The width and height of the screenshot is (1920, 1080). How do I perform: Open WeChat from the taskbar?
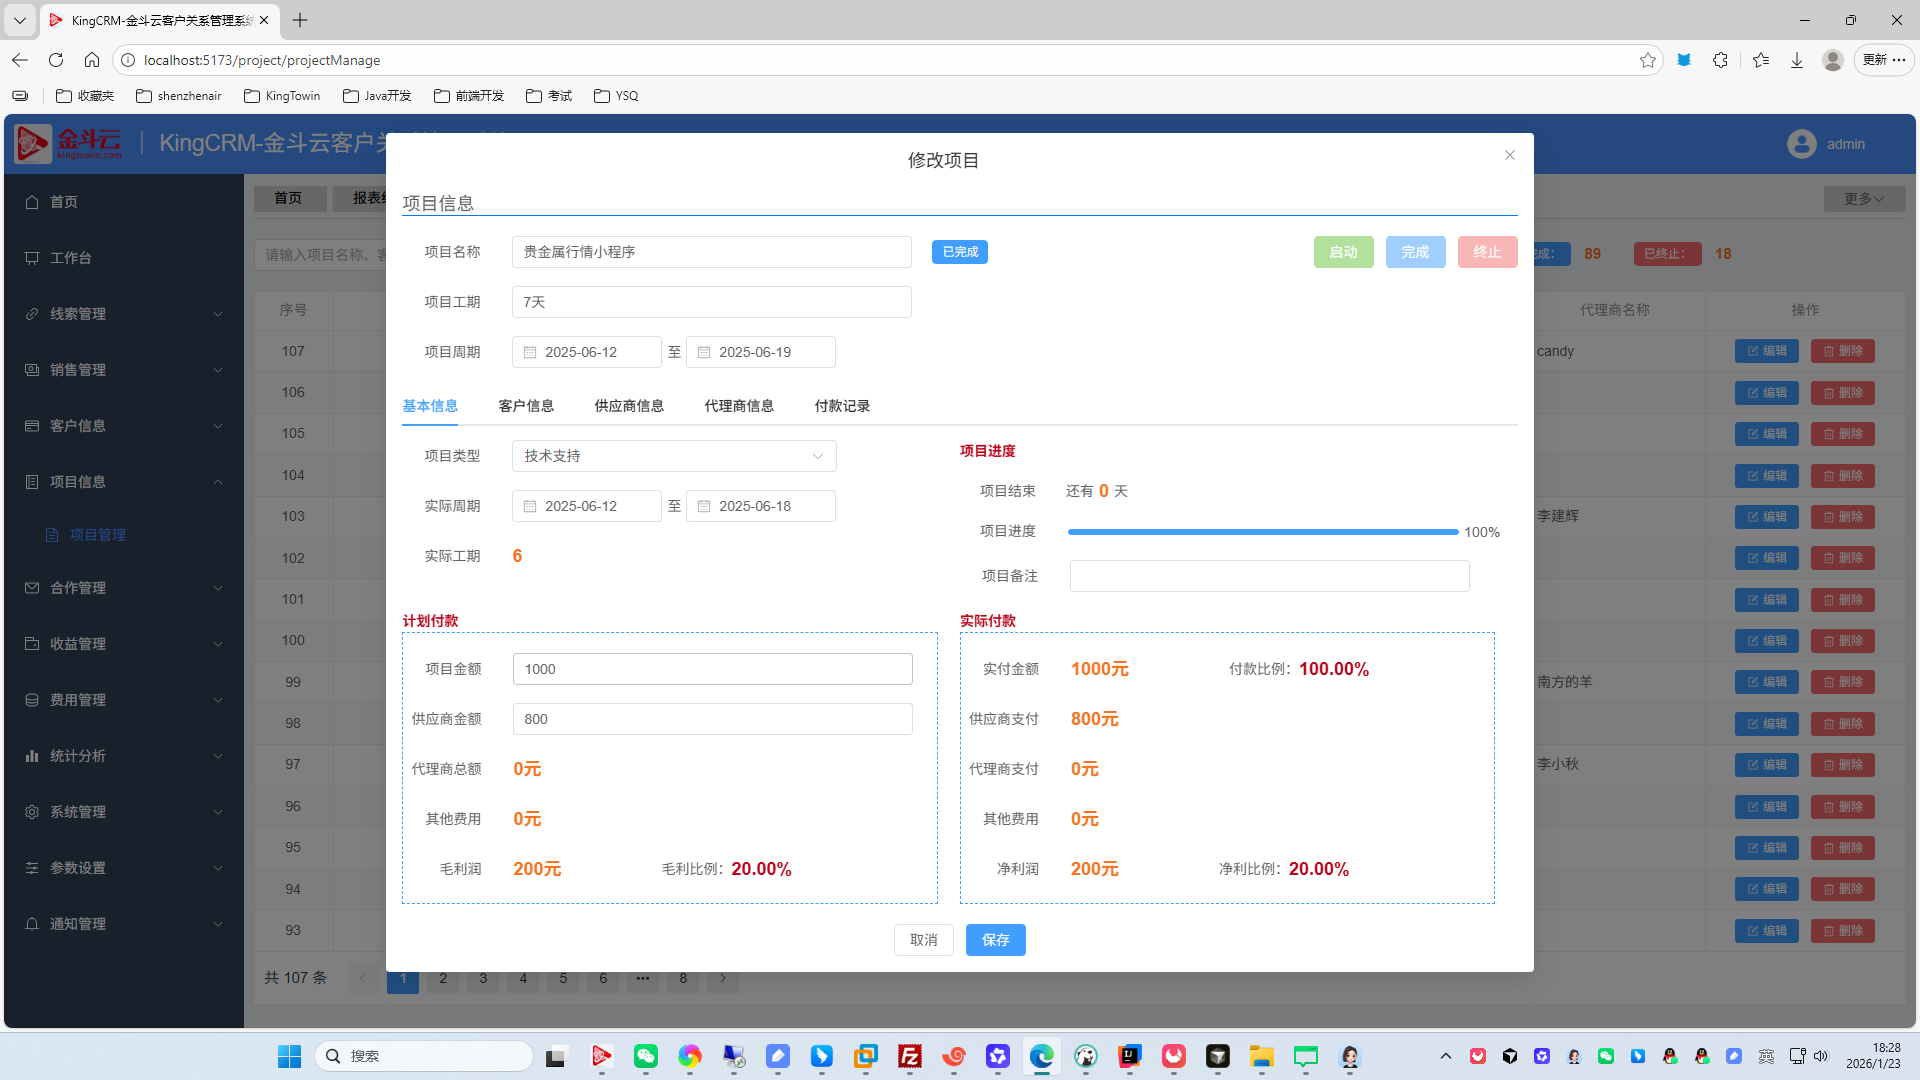pyautogui.click(x=646, y=1056)
